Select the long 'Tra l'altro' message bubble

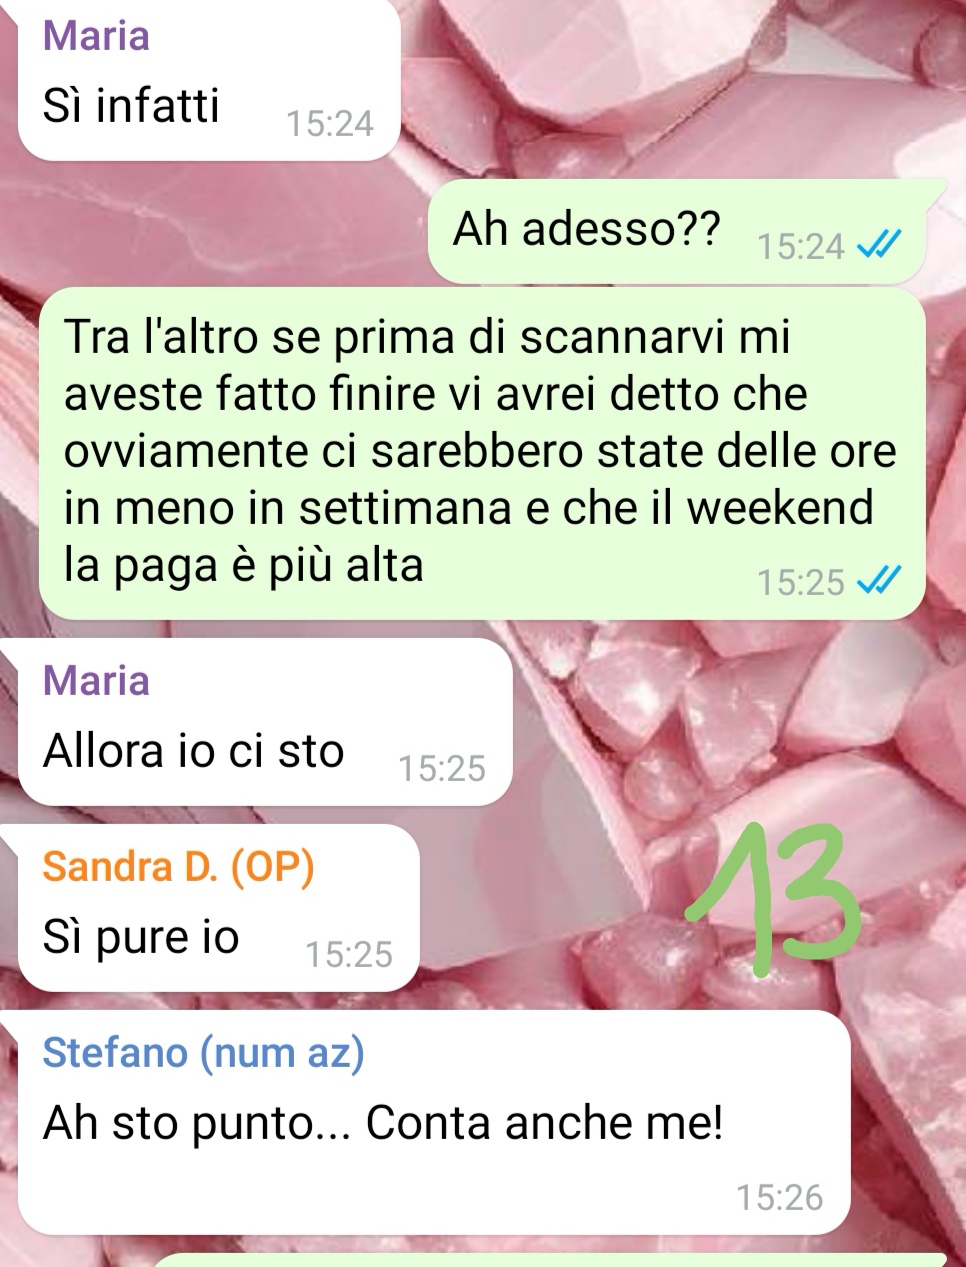[x=481, y=454]
